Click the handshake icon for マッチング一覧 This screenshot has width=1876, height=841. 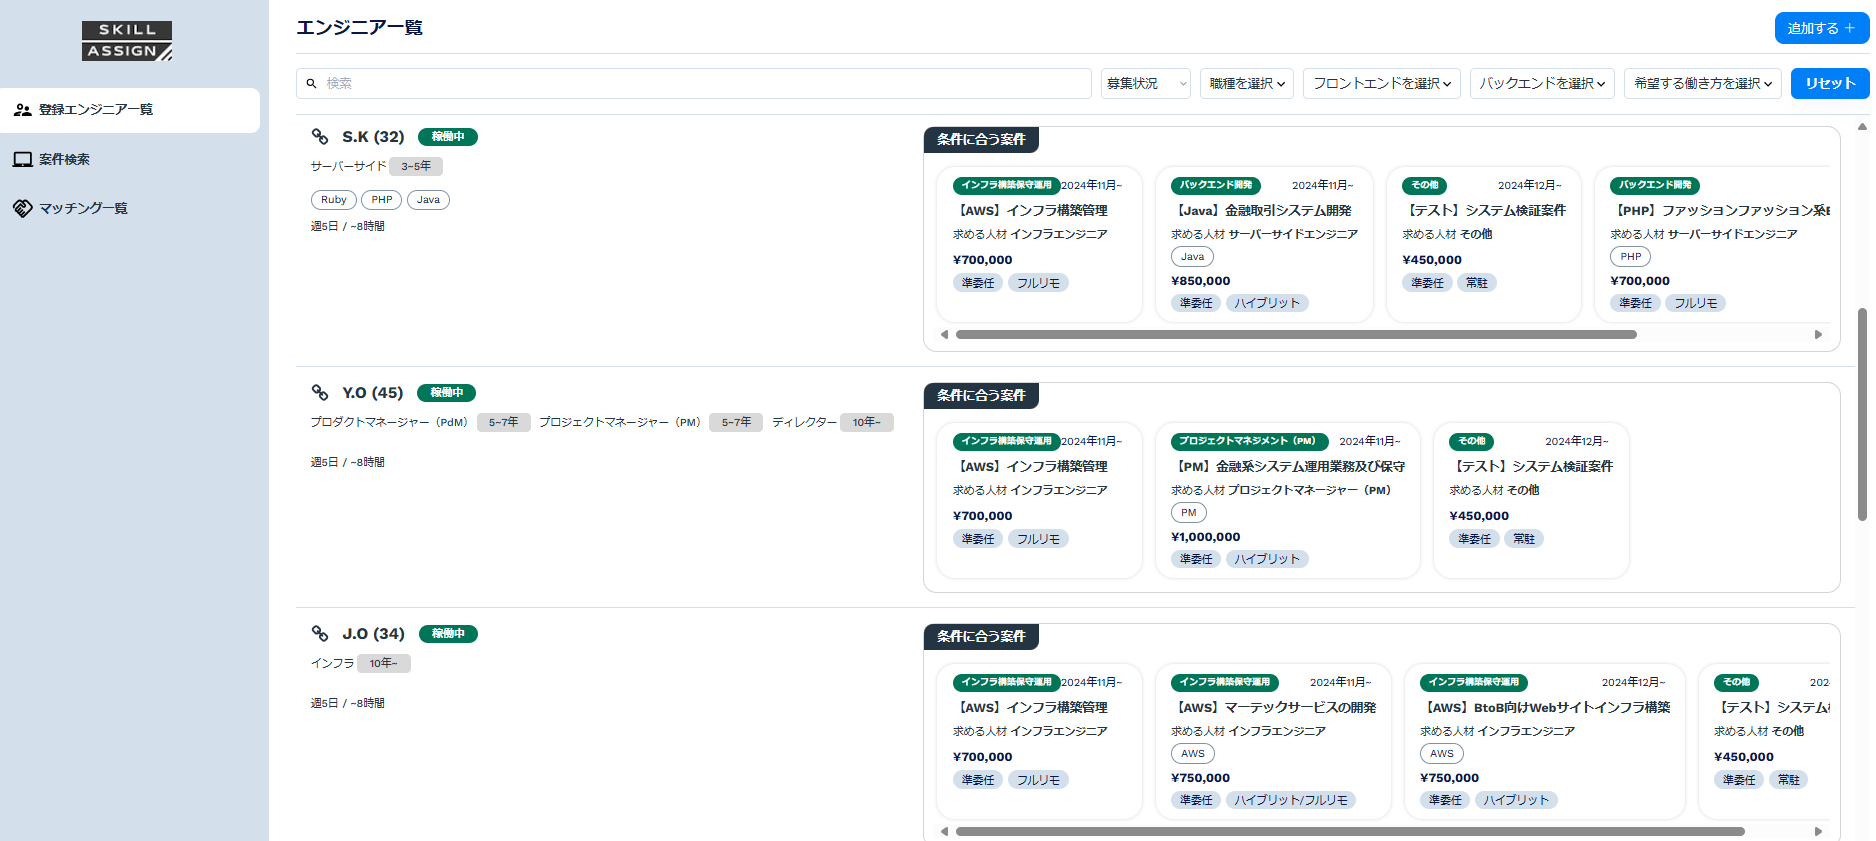(22, 208)
